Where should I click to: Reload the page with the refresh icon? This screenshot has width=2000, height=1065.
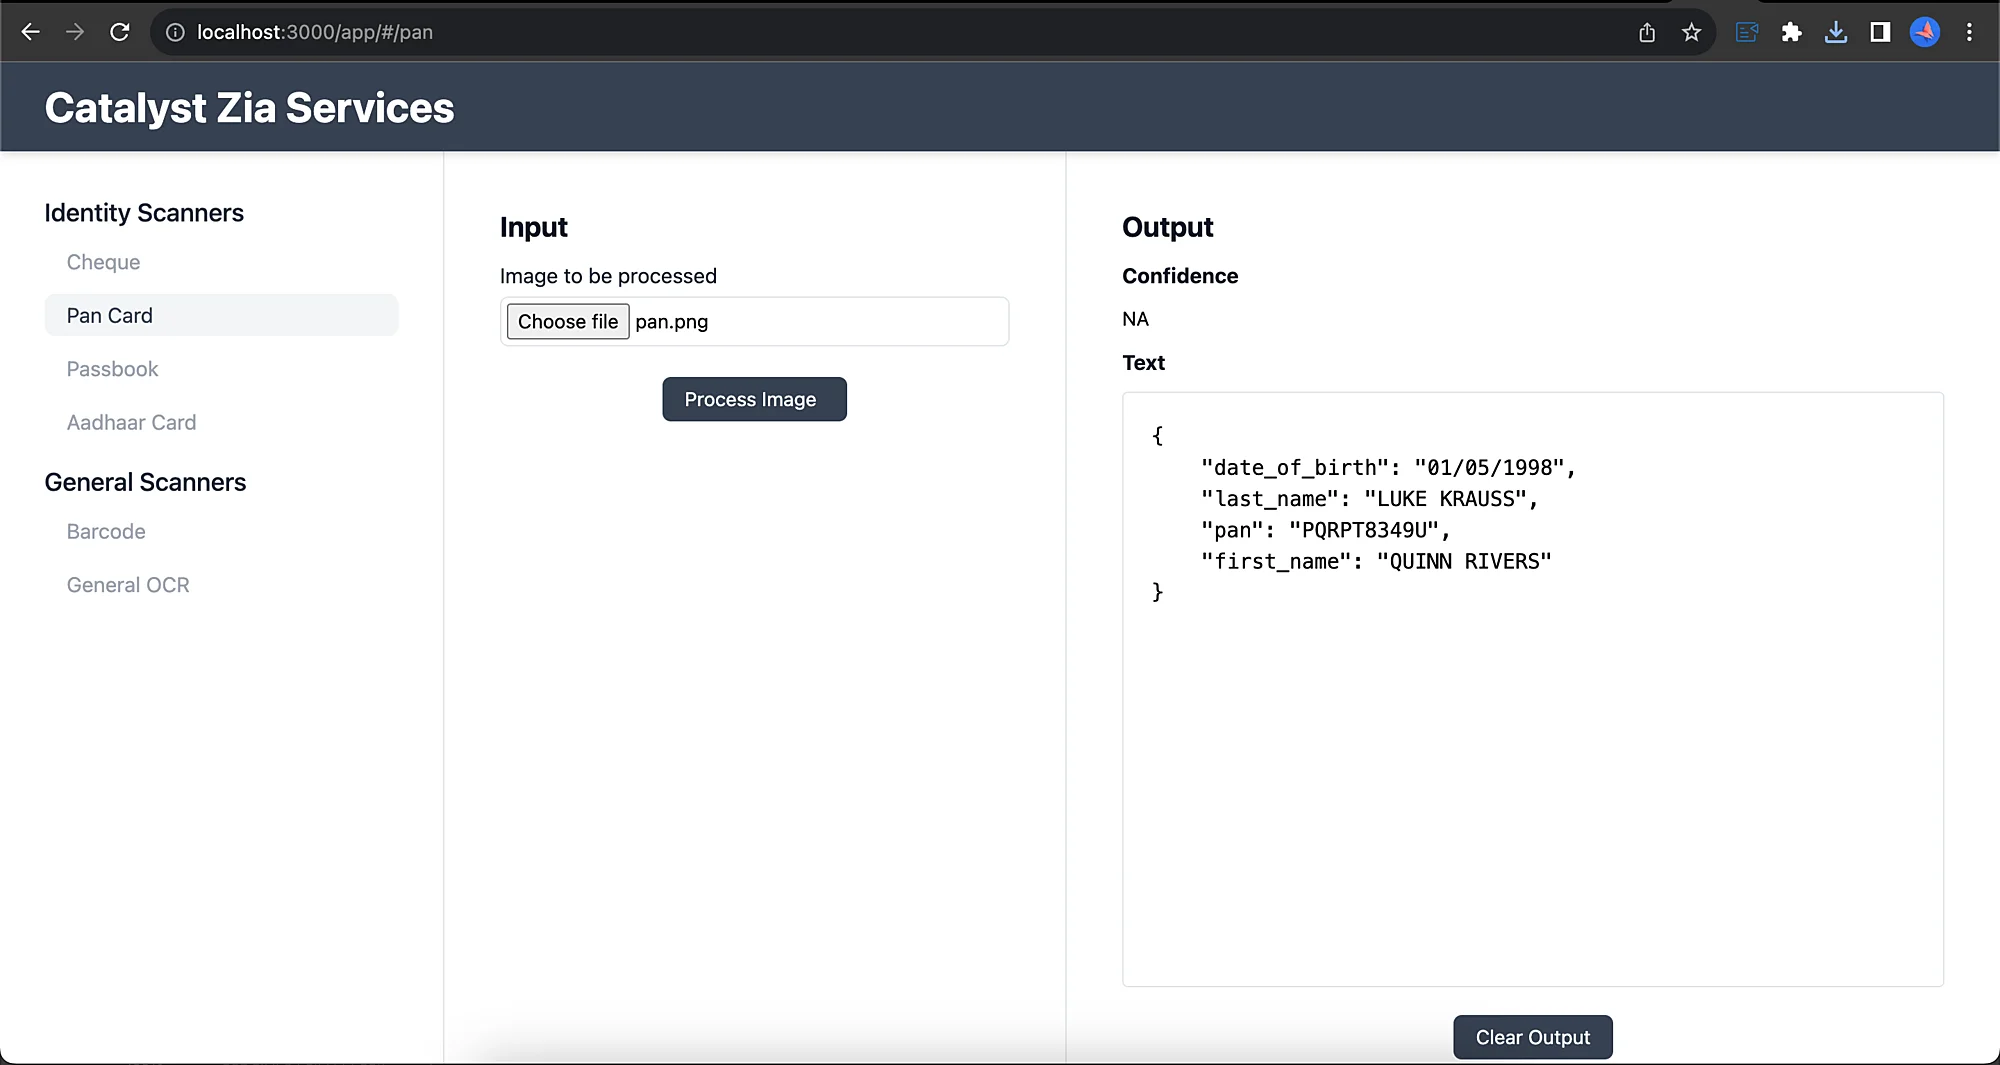click(x=119, y=32)
